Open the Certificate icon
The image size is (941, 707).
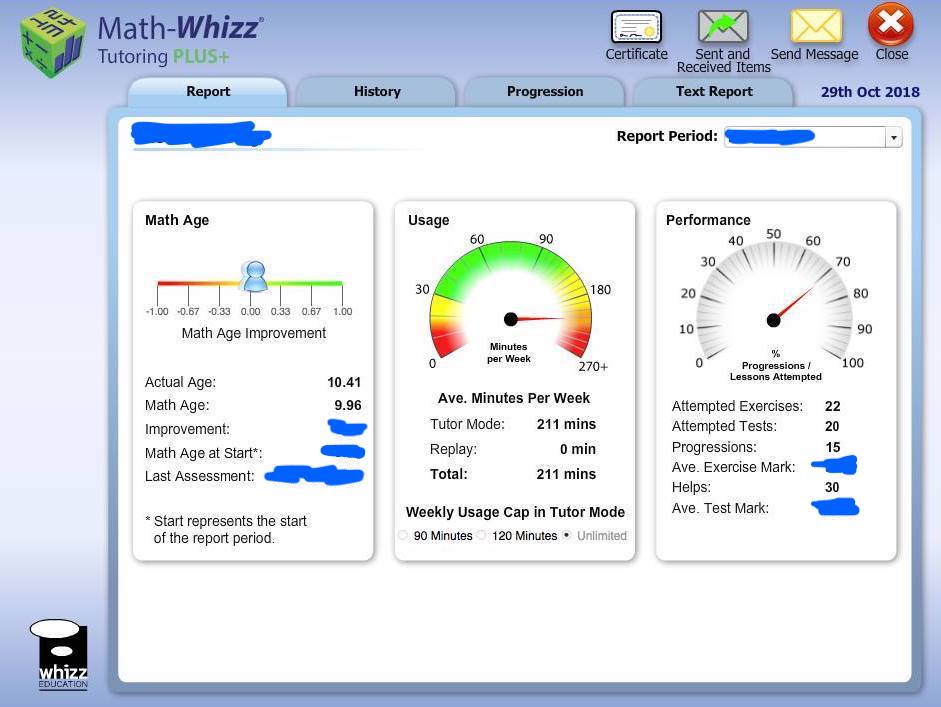click(636, 28)
